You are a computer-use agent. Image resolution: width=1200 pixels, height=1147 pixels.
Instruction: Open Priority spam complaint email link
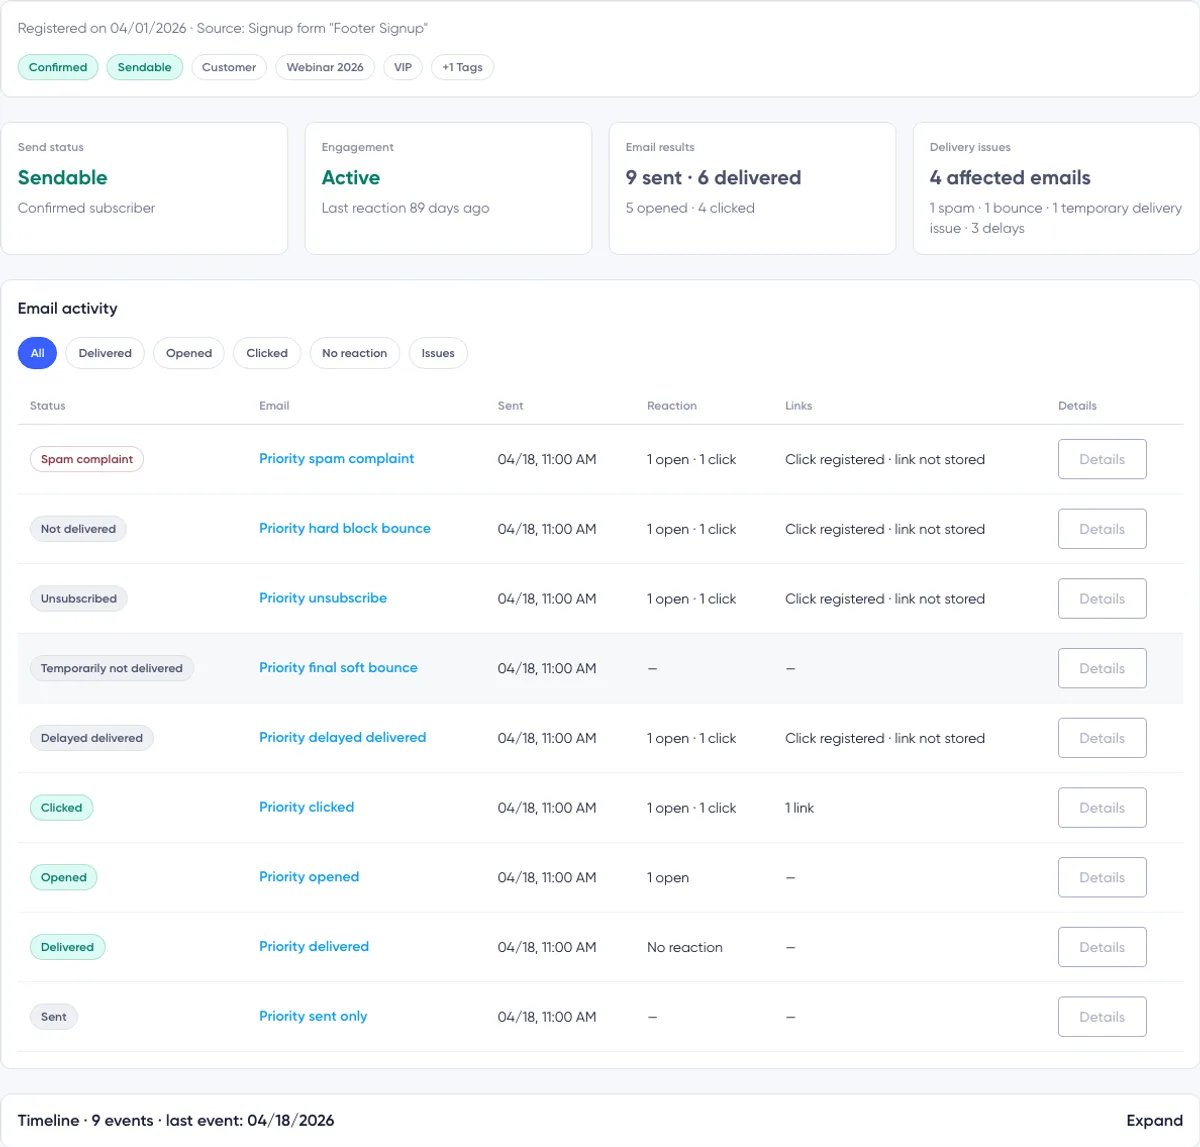click(x=336, y=458)
